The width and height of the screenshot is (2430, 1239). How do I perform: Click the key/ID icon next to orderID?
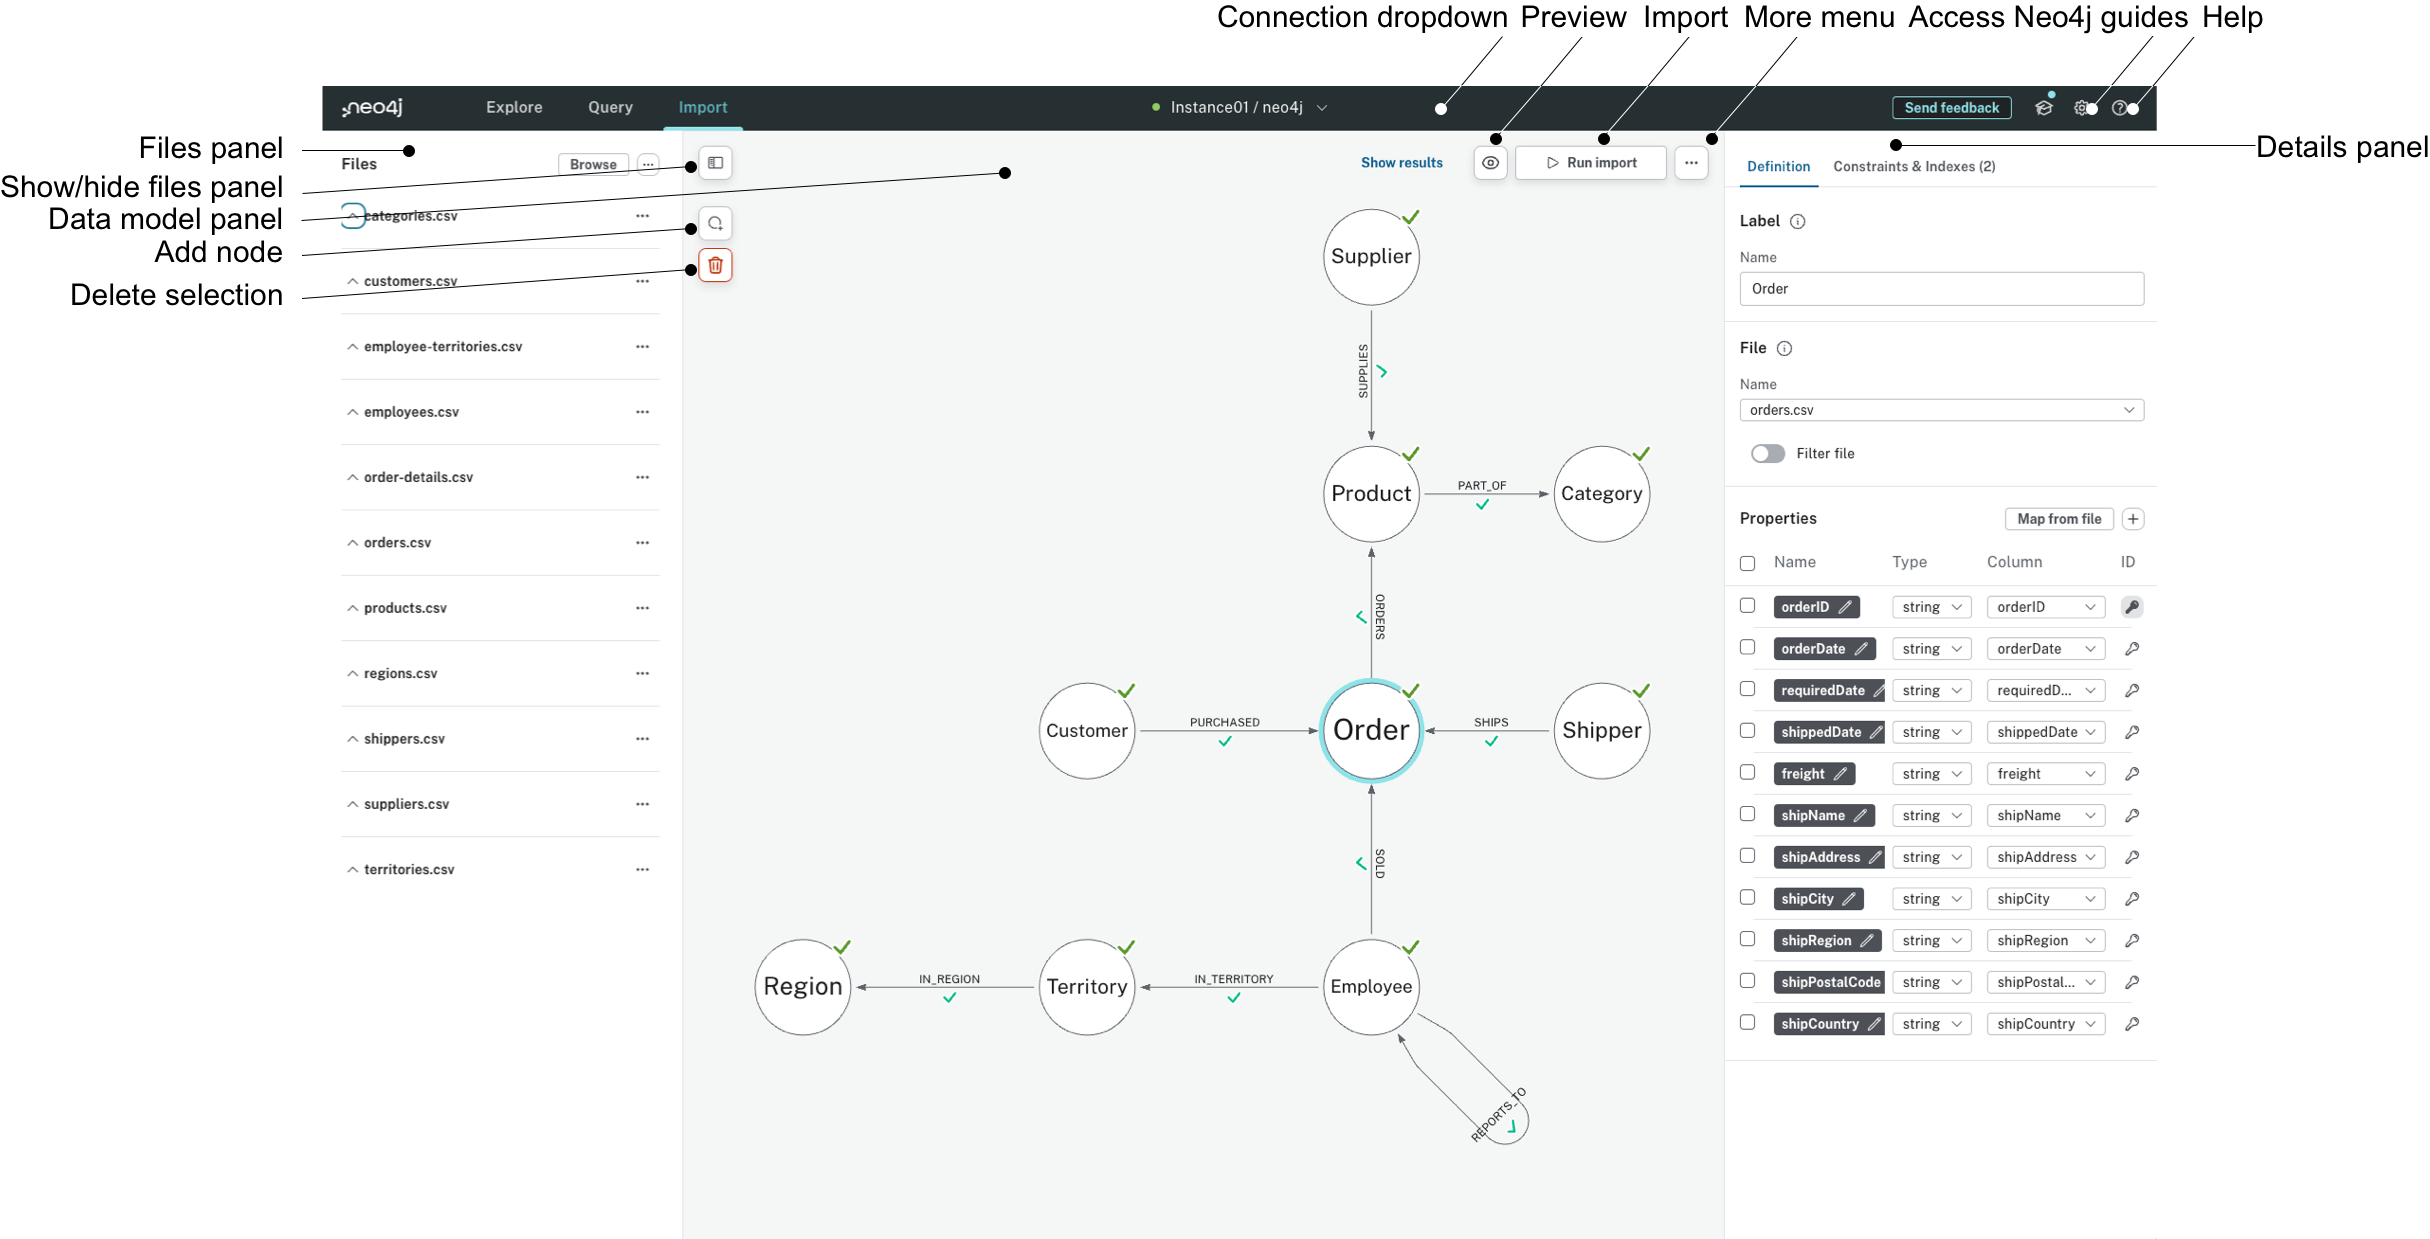coord(2131,607)
